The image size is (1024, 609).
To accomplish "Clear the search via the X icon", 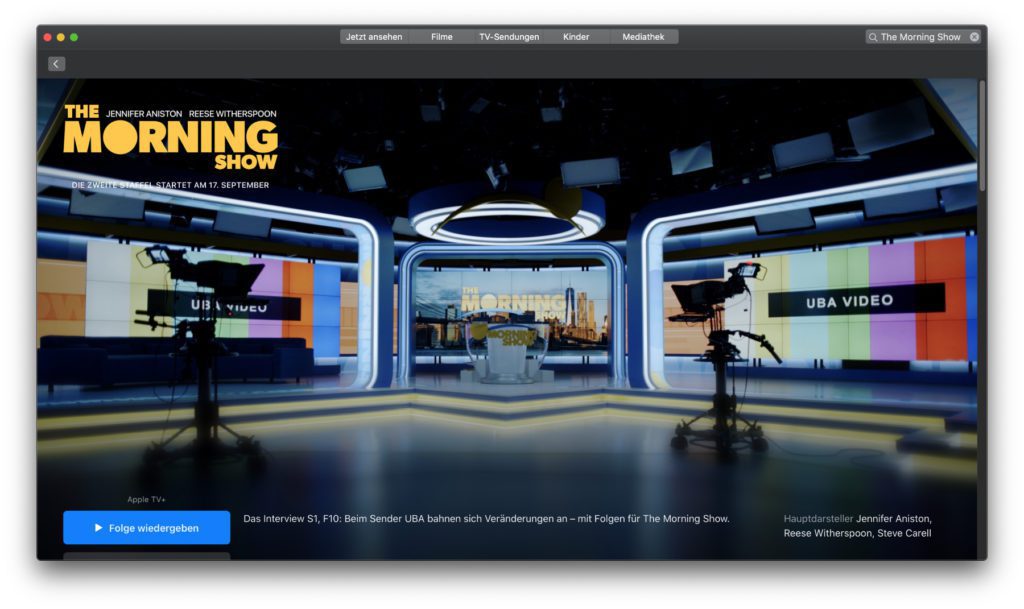I will 973,35.
